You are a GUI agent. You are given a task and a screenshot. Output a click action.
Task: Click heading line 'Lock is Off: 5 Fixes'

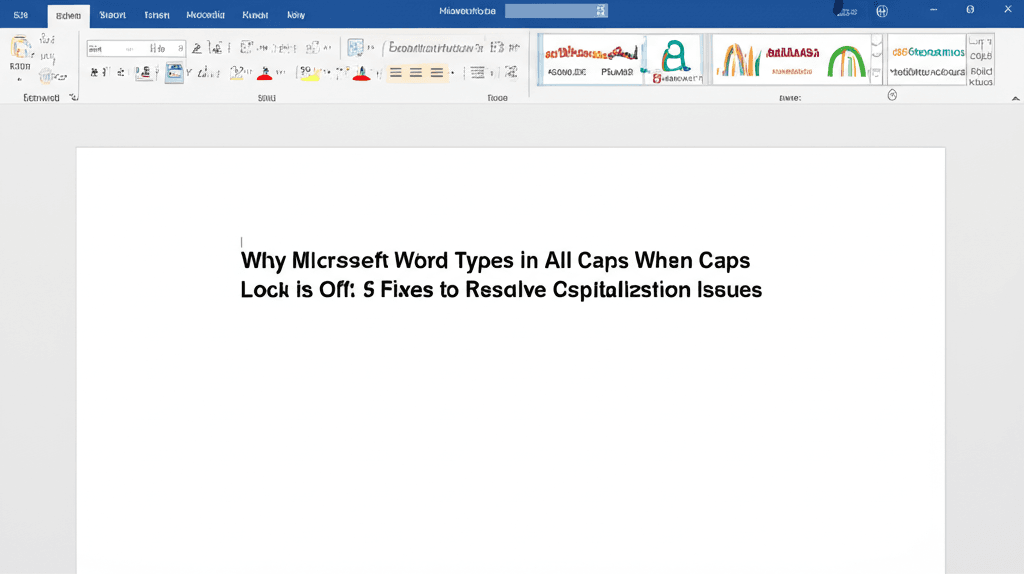click(x=337, y=289)
